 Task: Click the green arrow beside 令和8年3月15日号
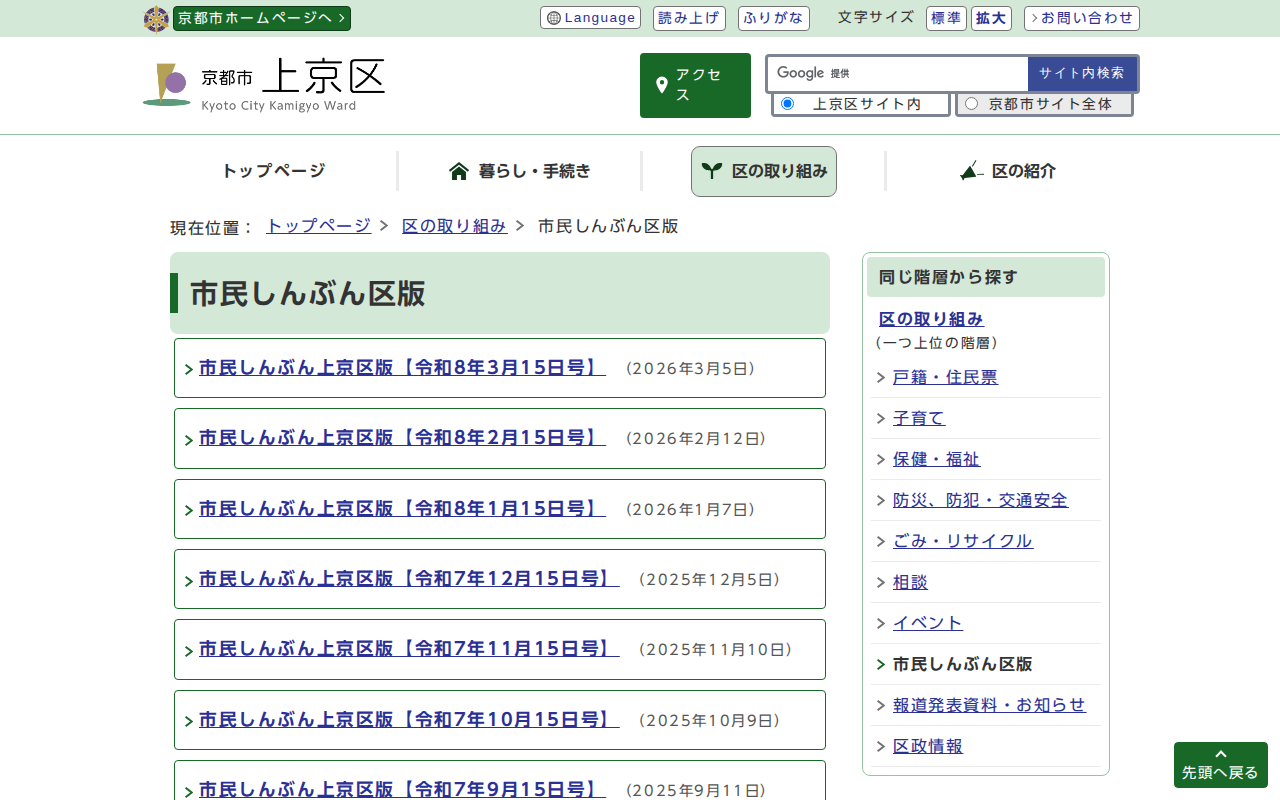tap(188, 368)
